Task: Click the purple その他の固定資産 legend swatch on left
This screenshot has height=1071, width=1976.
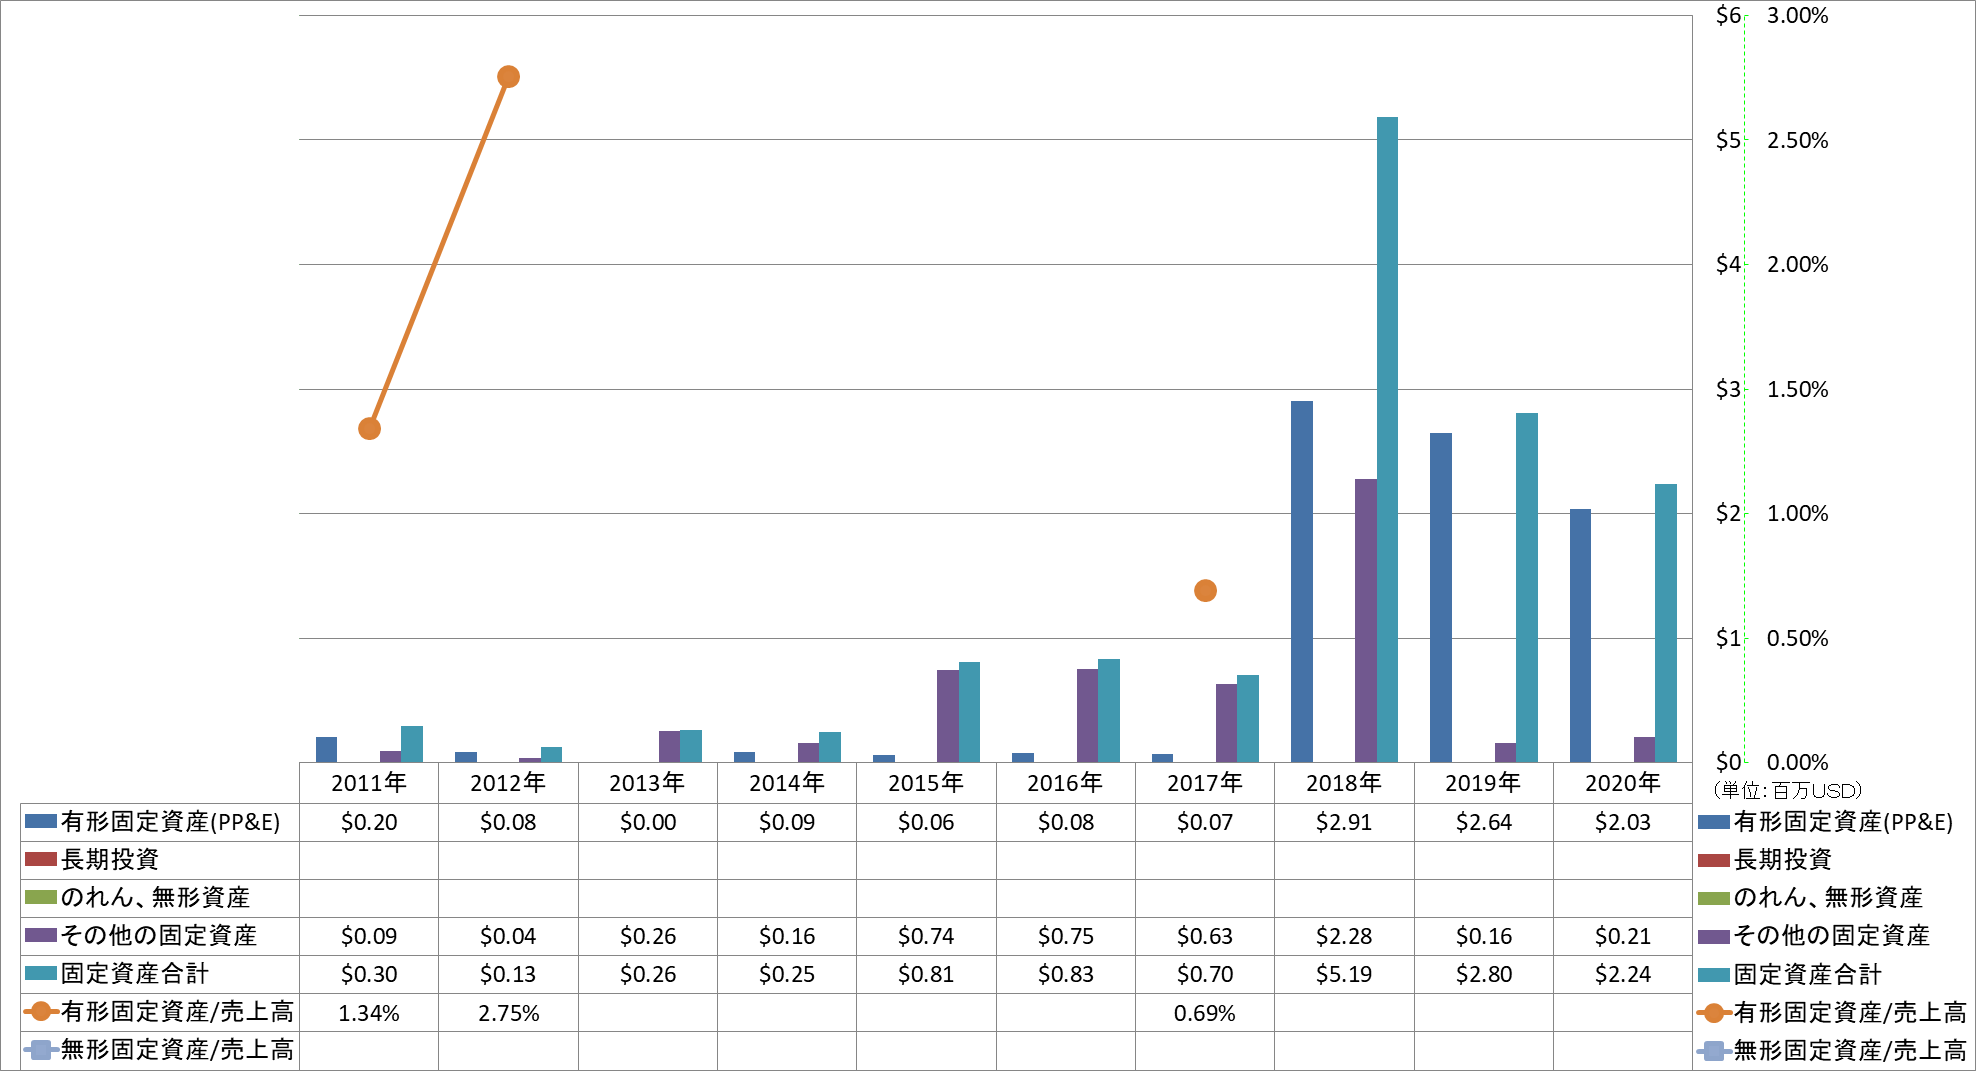Action: [40, 935]
